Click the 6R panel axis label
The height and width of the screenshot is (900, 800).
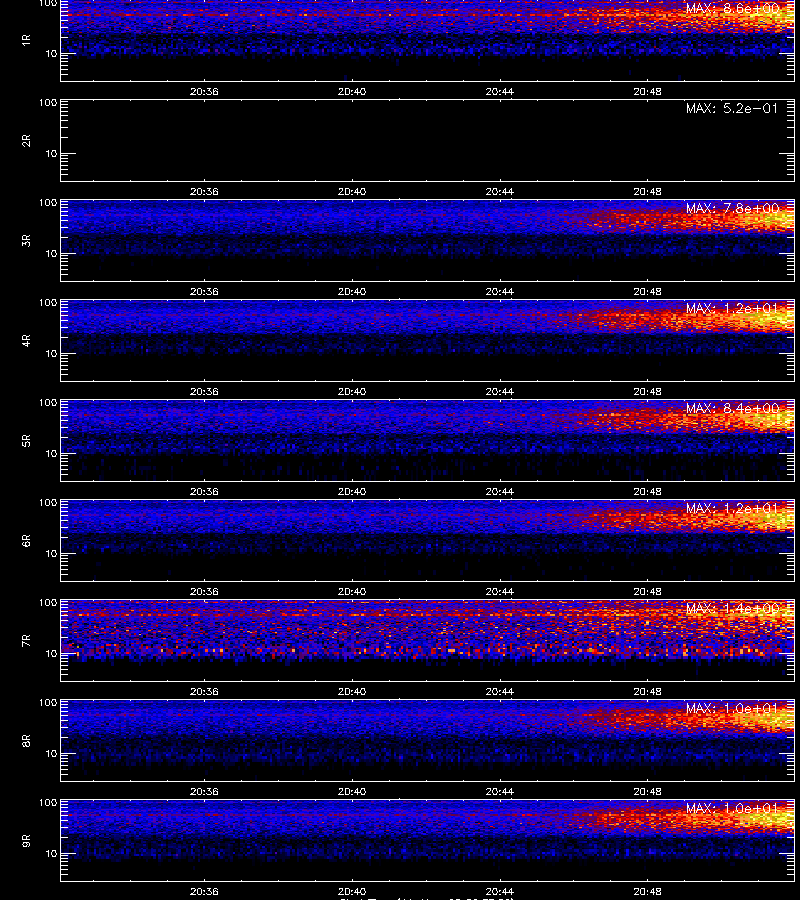pyautogui.click(x=26, y=540)
